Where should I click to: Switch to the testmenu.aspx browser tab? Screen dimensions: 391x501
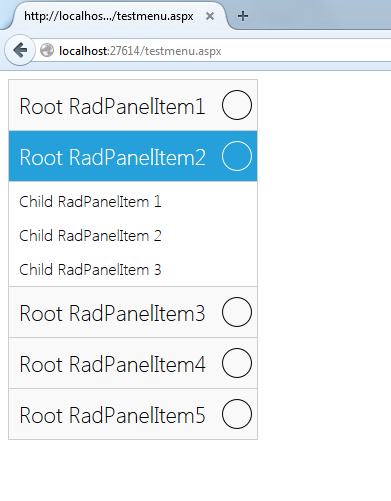(x=108, y=16)
